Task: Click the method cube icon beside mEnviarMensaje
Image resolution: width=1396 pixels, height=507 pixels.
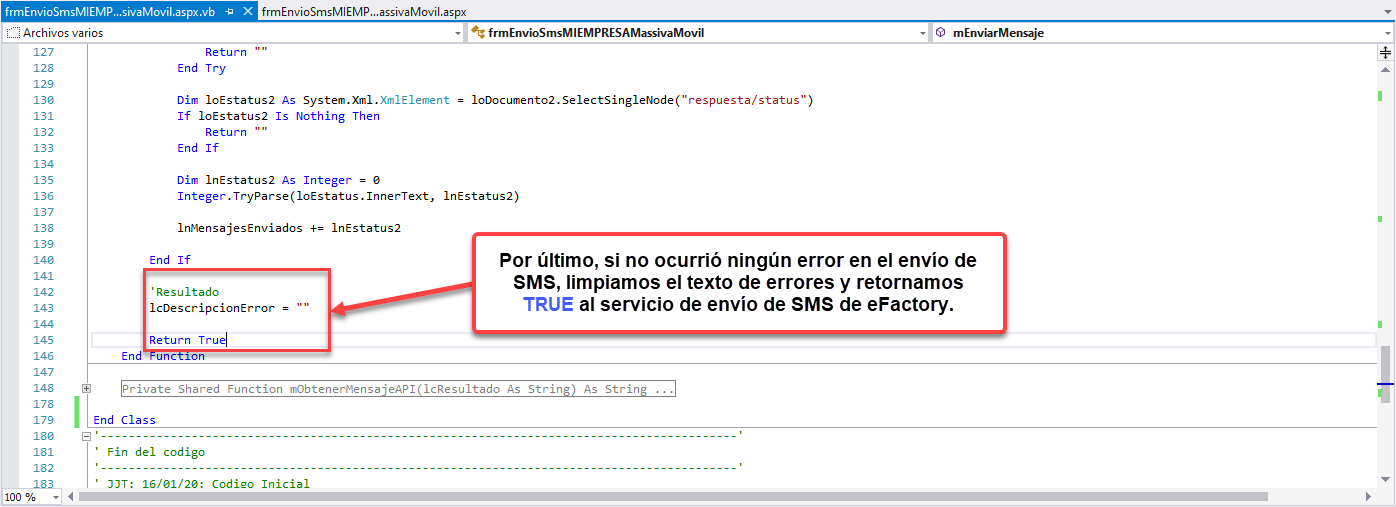Action: [x=941, y=33]
